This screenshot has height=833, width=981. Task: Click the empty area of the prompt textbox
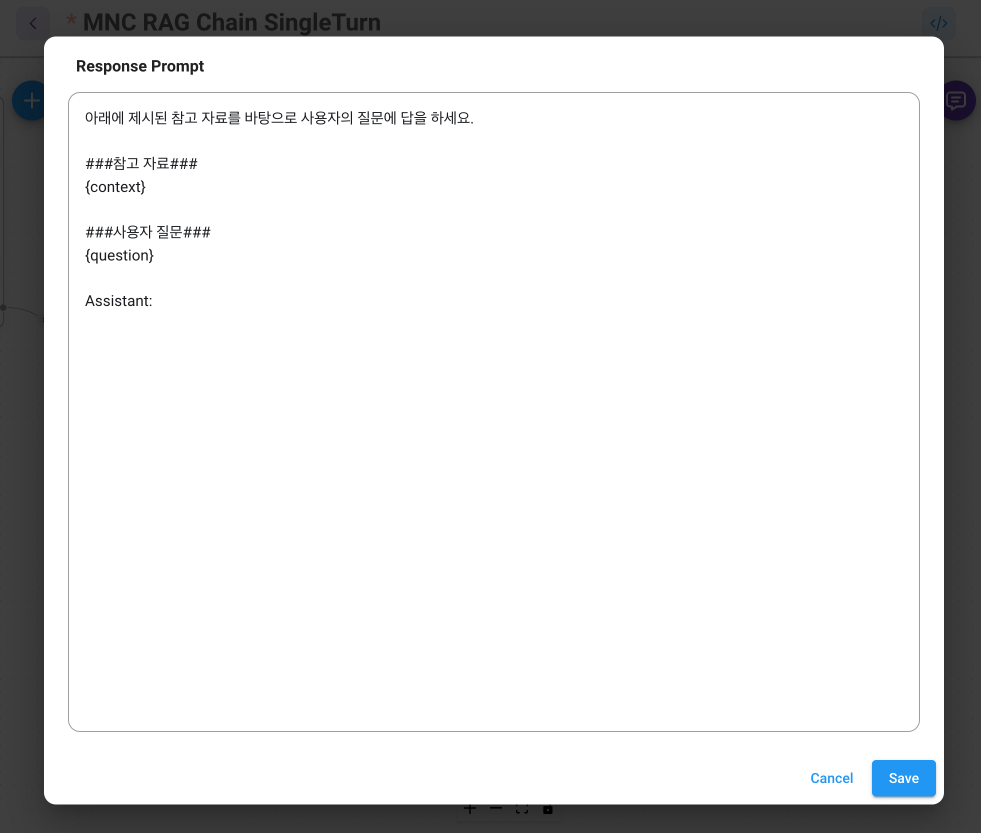tap(493, 520)
